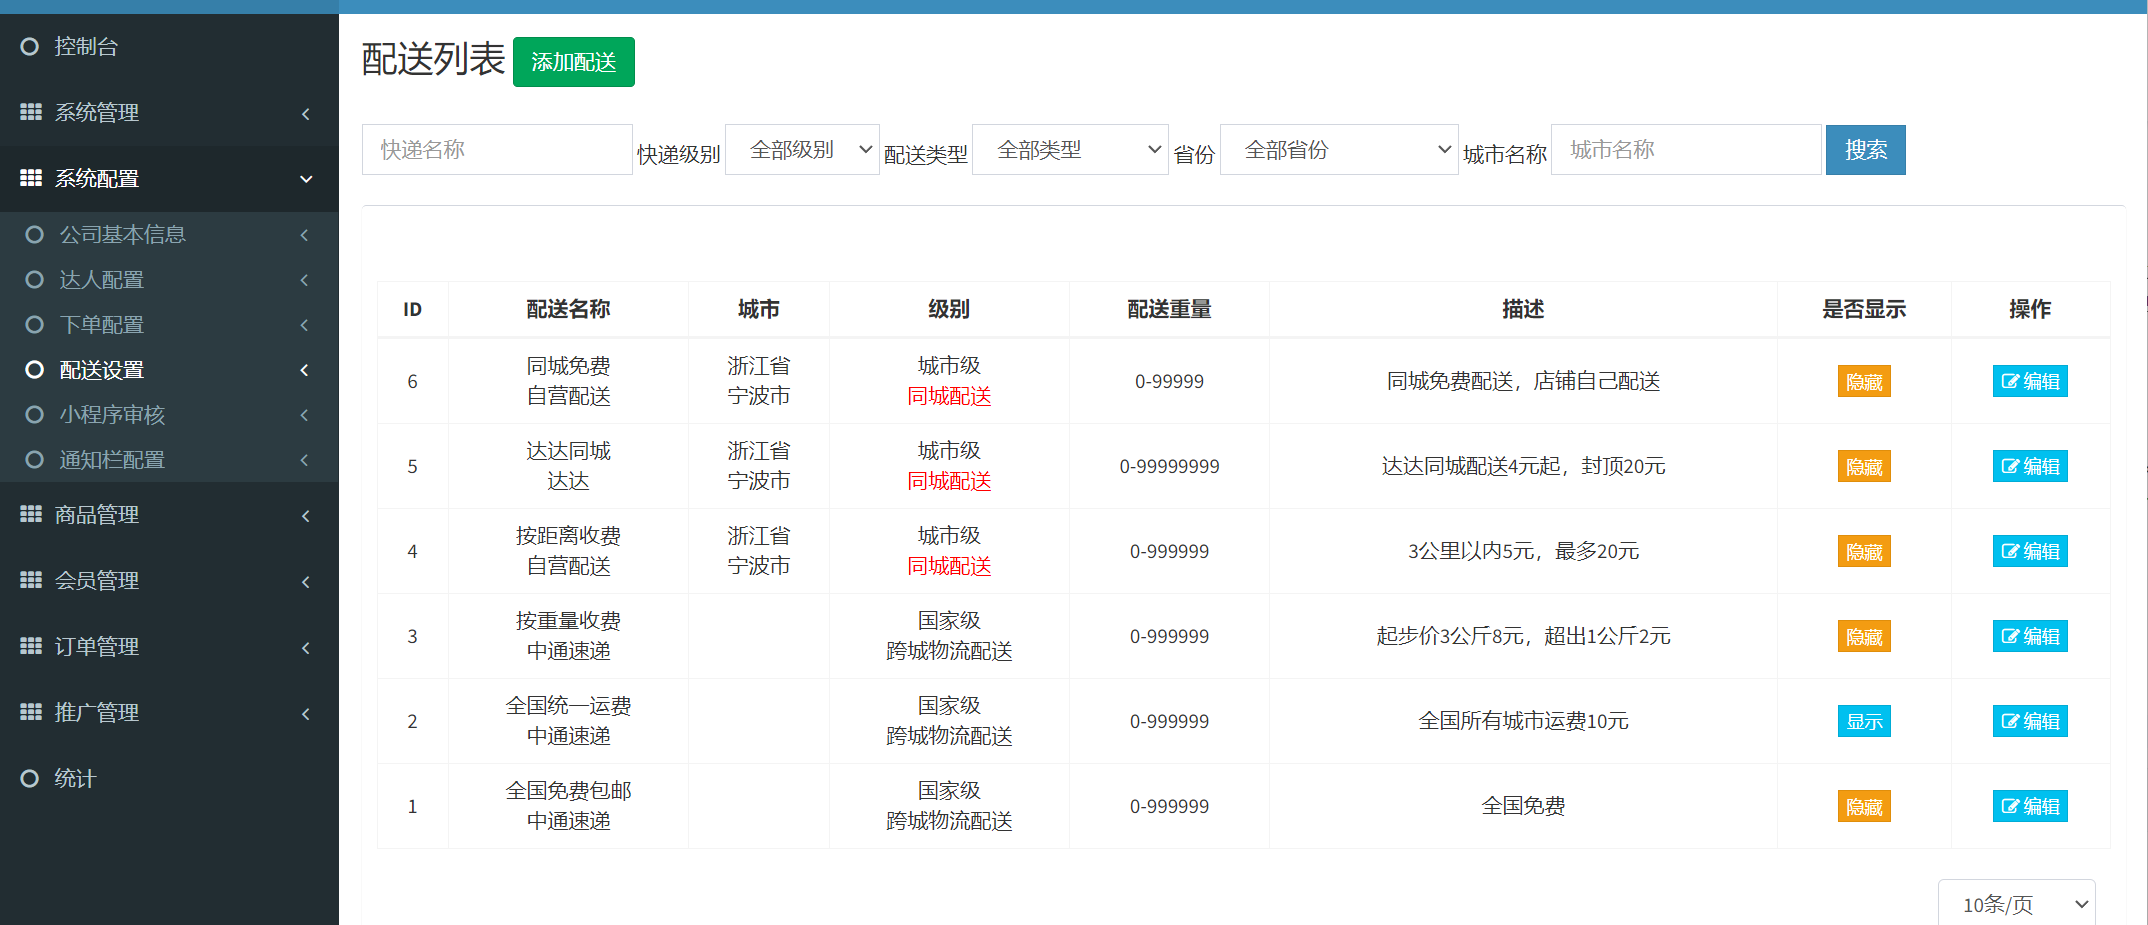Click the grid icon beside 系统管理

coord(31,112)
